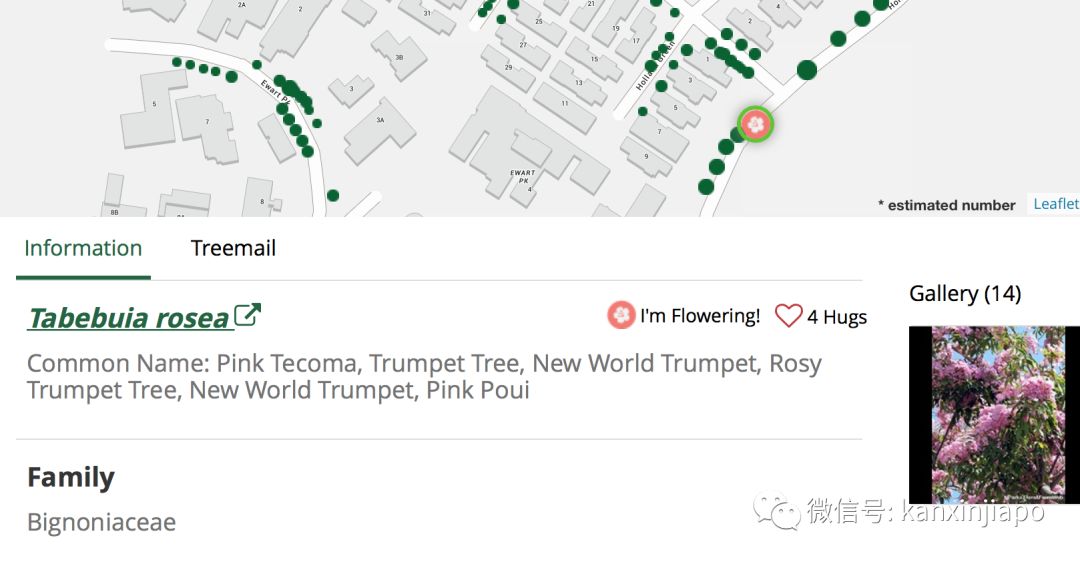Select the building labeled 29 on map
Viewport: 1080px width, 562px height.
510,70
